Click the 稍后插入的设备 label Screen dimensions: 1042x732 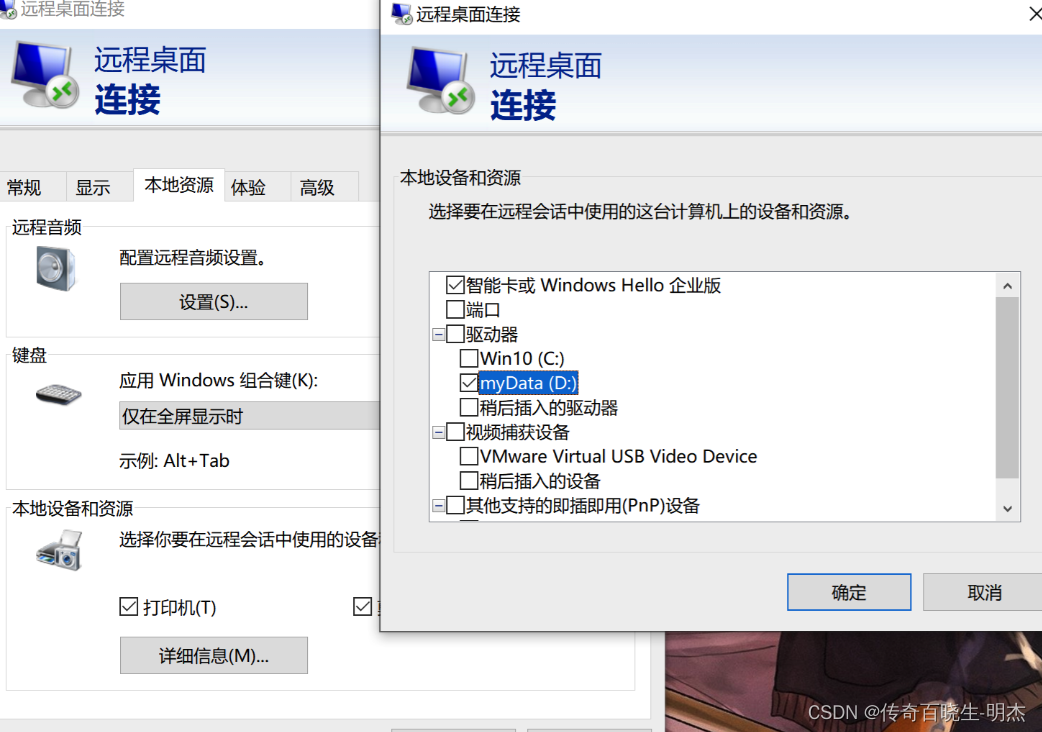(540, 480)
